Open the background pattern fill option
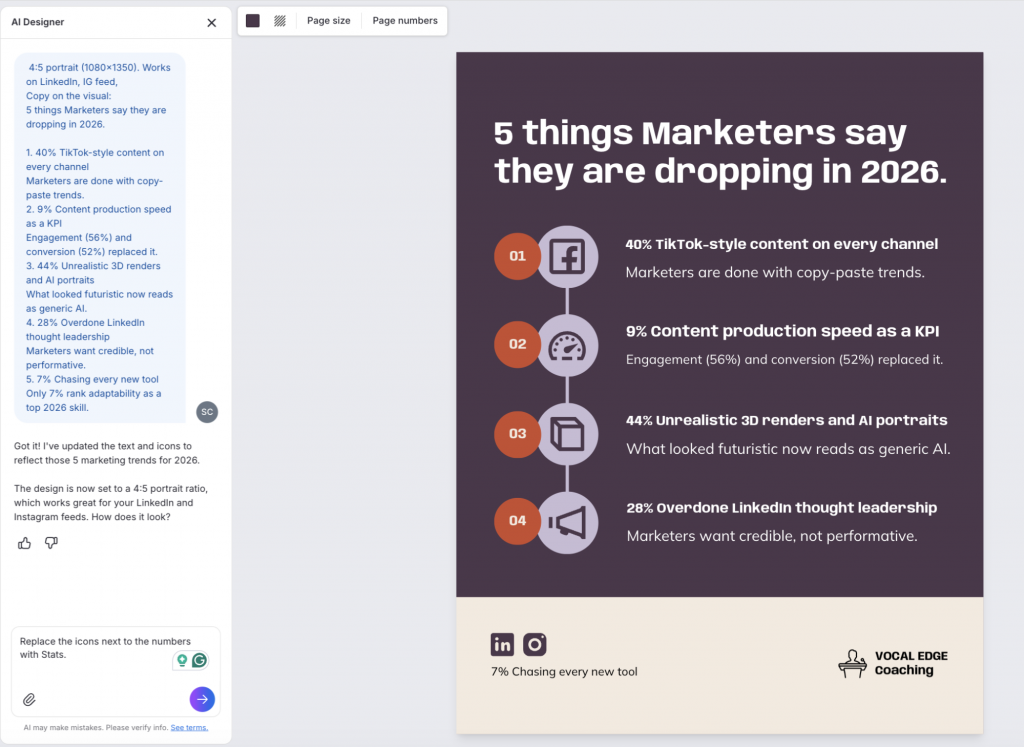Viewport: 1024px width, 747px height. coord(280,21)
